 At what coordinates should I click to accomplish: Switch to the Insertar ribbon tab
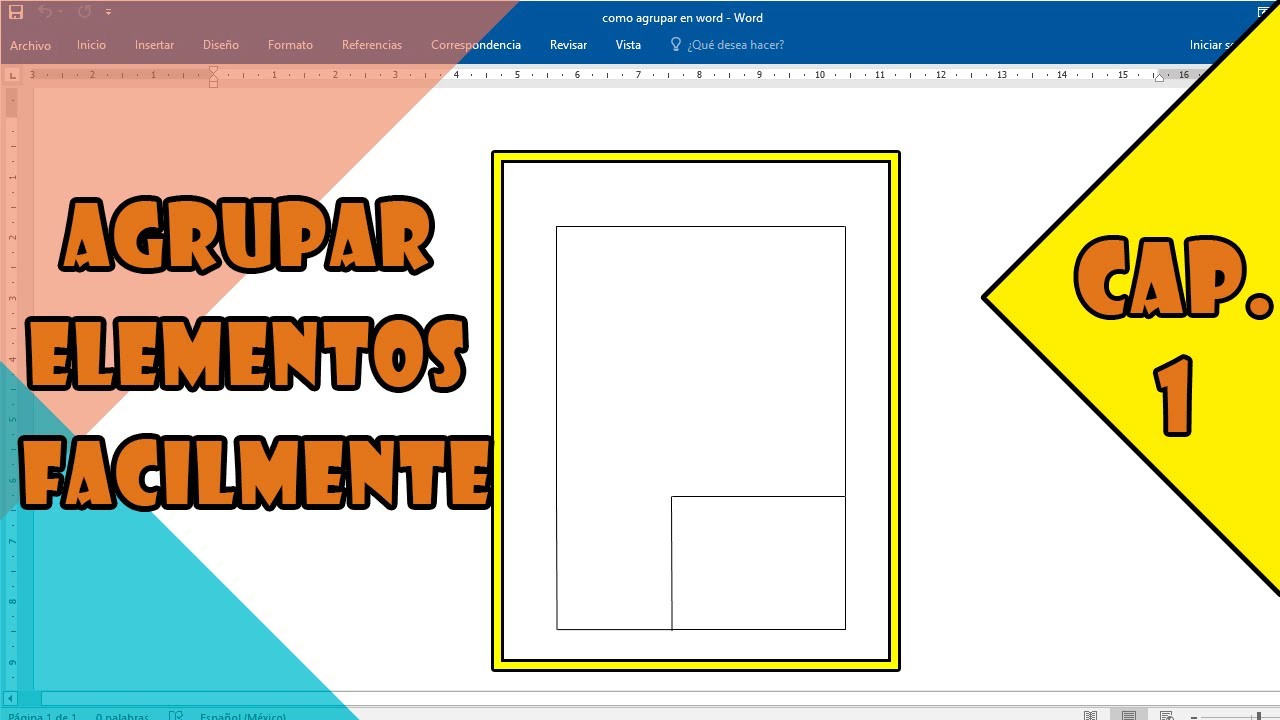154,45
